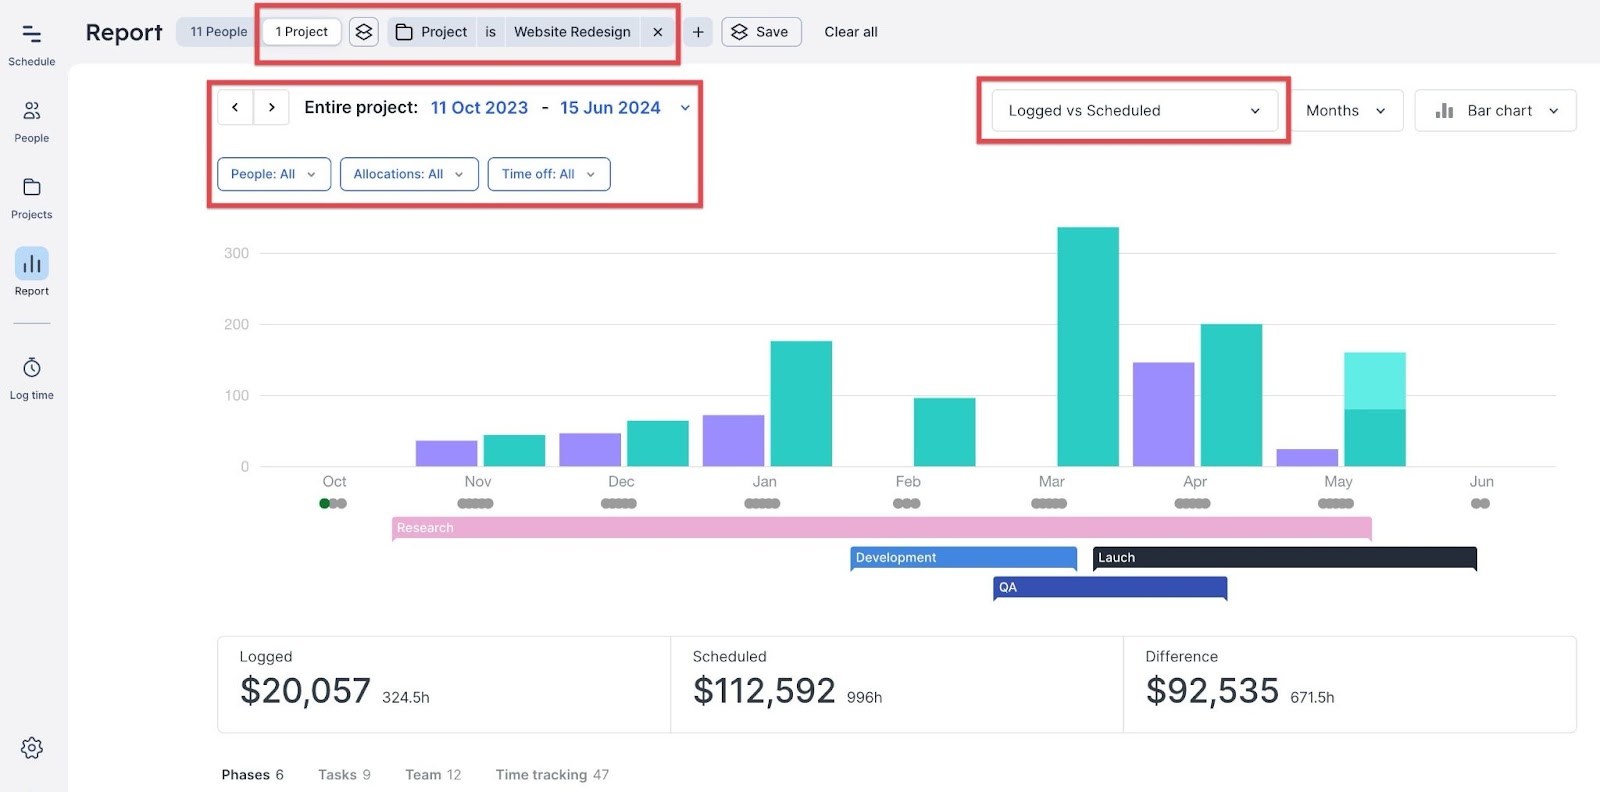Expand the Logged vs Scheduled dropdown
This screenshot has height=792, width=1600.
pos(1133,111)
